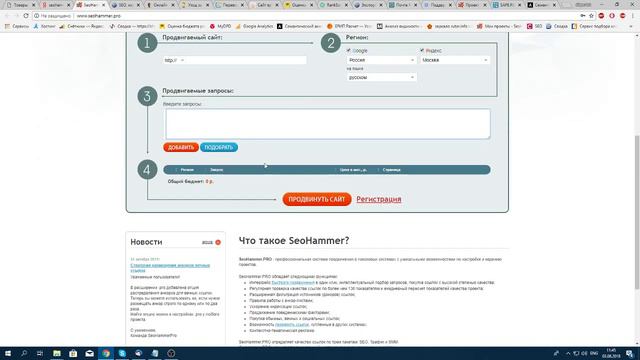Open the проверить ссылки link in the list

pos(292,324)
